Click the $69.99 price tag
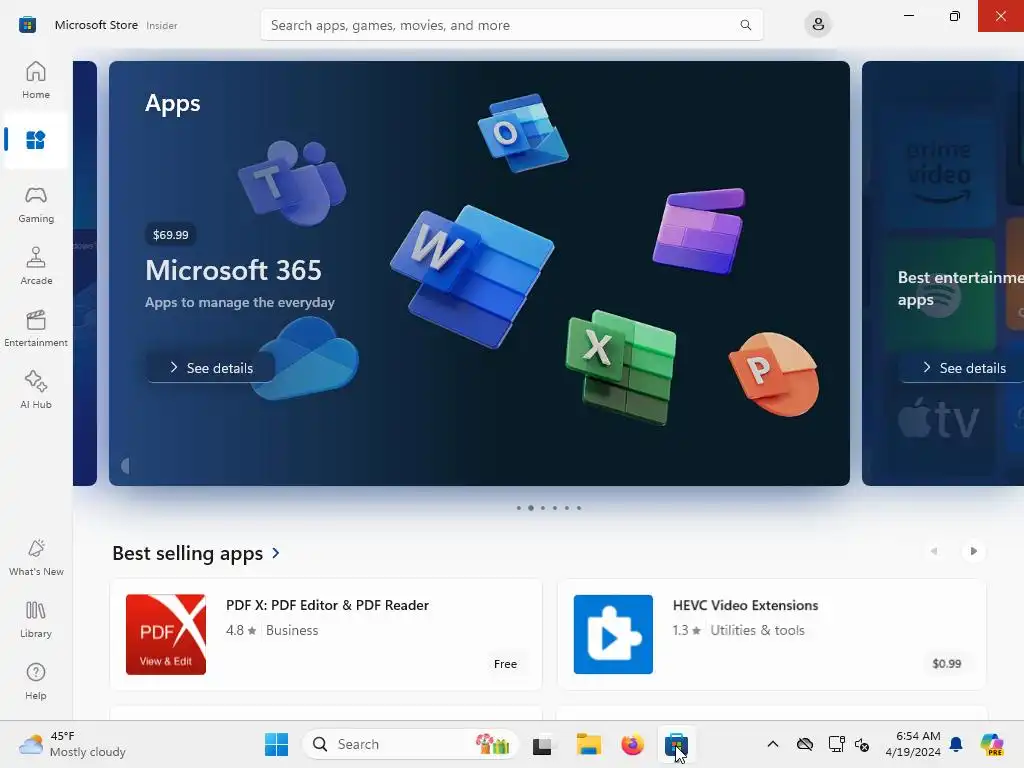Image resolution: width=1024 pixels, height=768 pixels. (170, 234)
